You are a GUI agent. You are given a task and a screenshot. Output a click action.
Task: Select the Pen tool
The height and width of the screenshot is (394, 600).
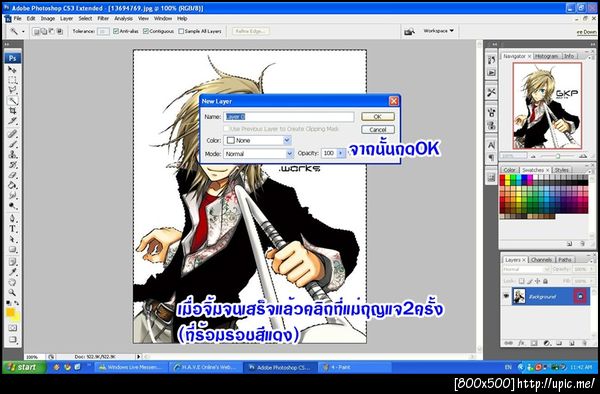pos(12,218)
